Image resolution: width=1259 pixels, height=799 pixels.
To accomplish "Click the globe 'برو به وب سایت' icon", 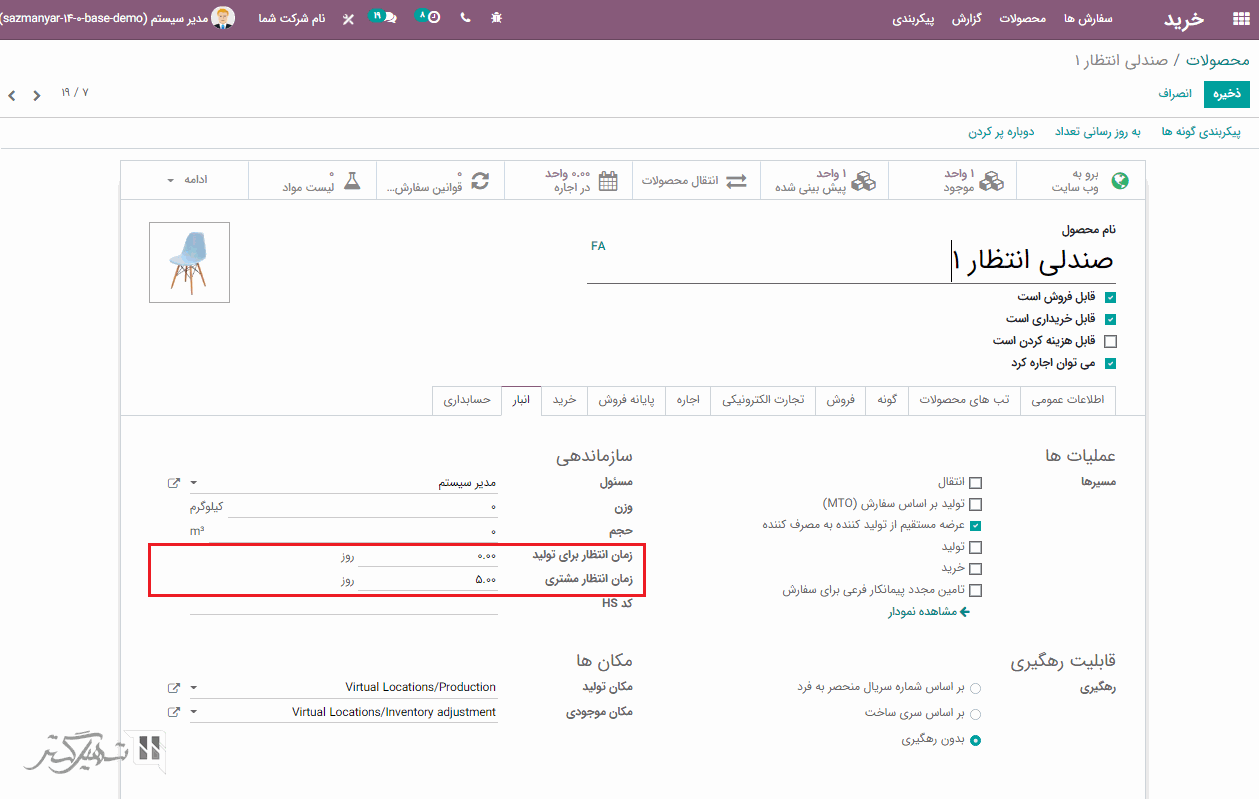I will [1120, 181].
